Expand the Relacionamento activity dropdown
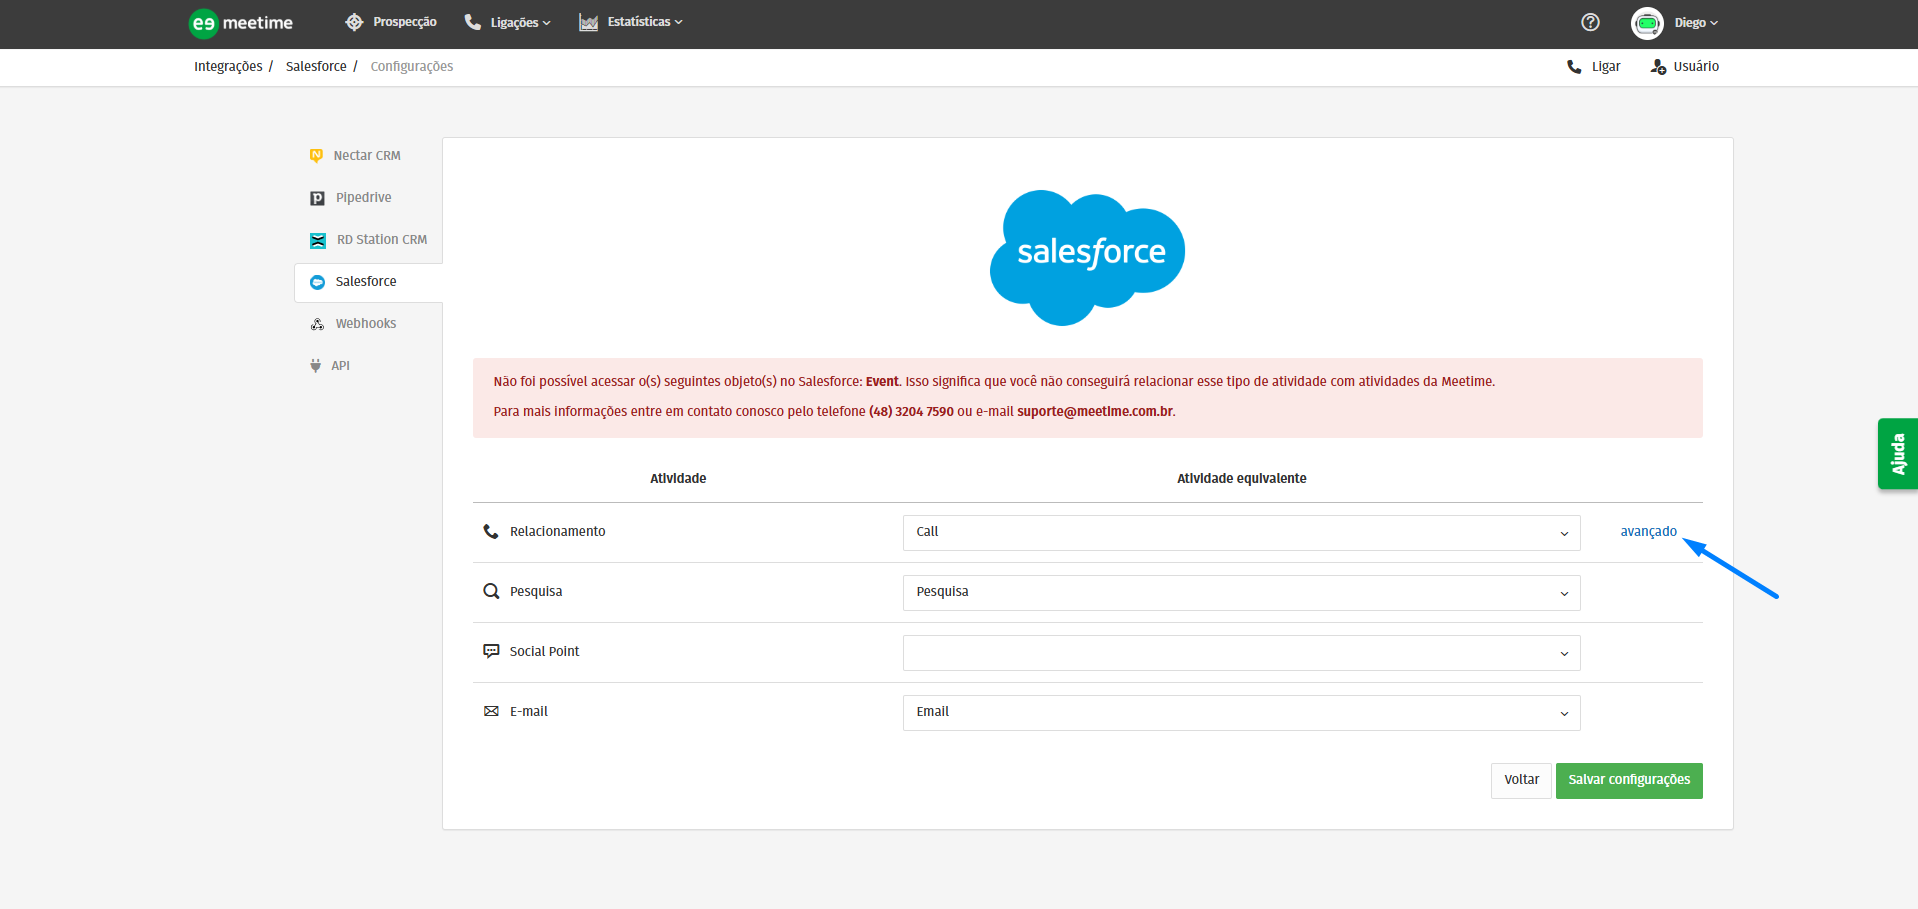1918x909 pixels. tap(1240, 533)
